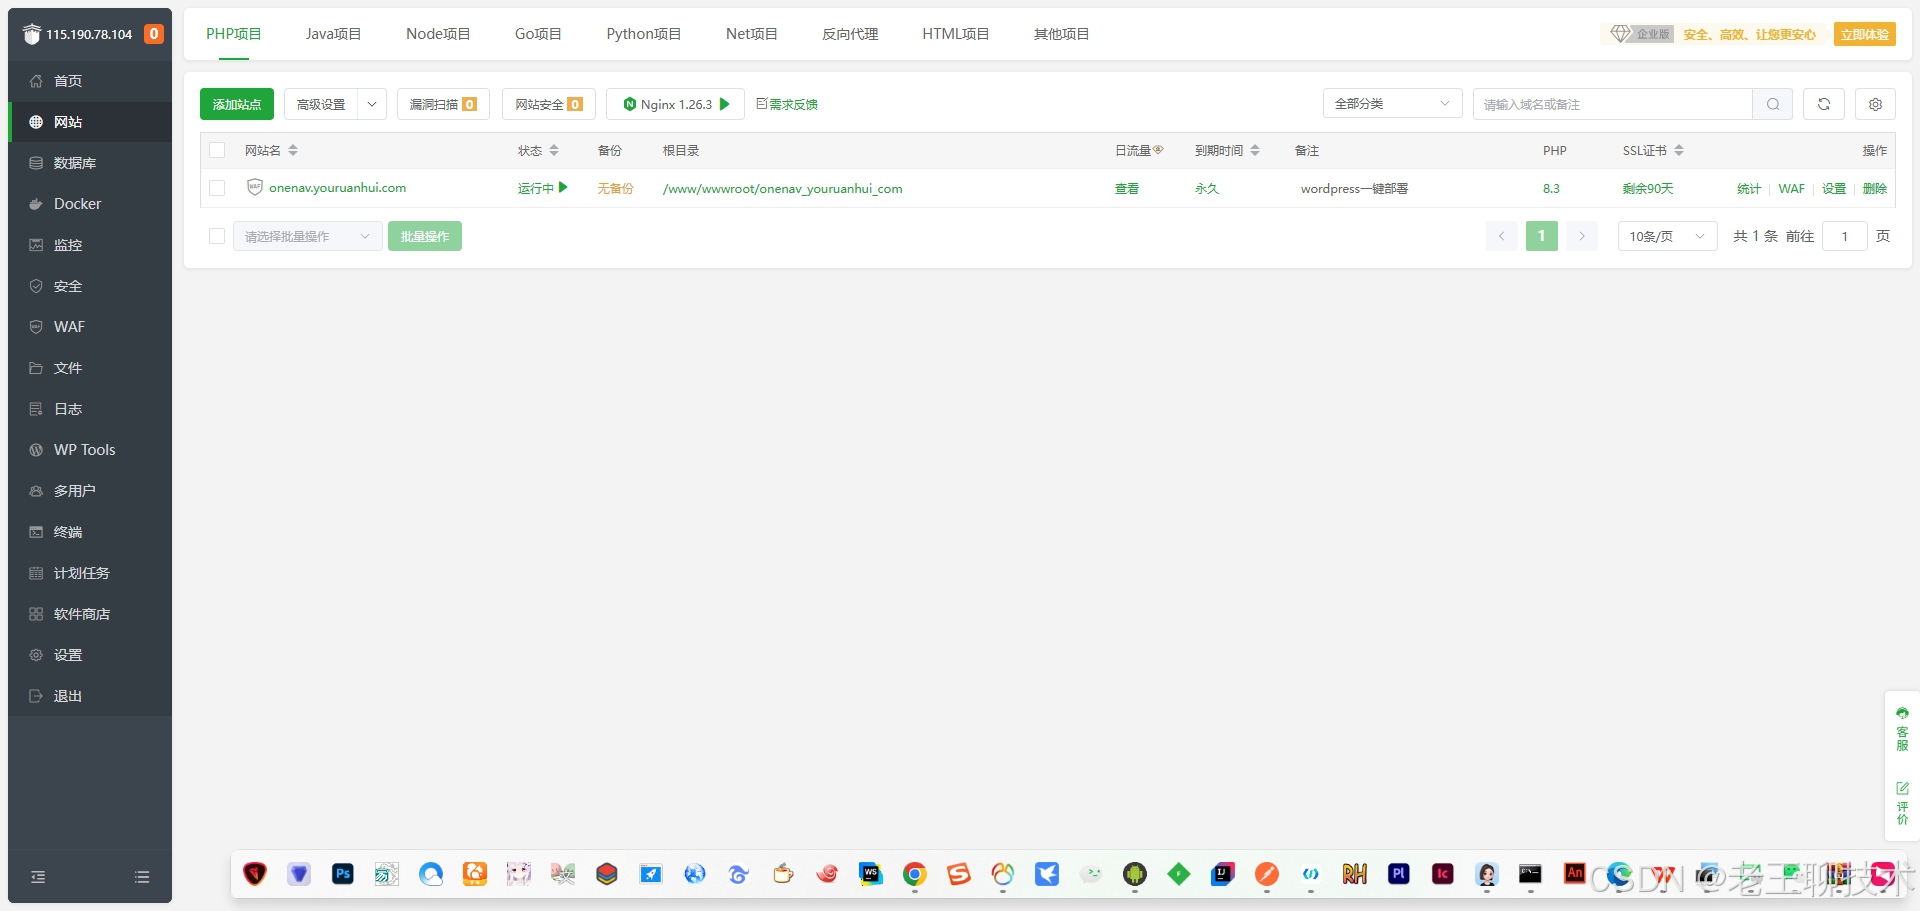Click the 剩余90天 SSL link
The width and height of the screenshot is (1920, 911).
1648,188
